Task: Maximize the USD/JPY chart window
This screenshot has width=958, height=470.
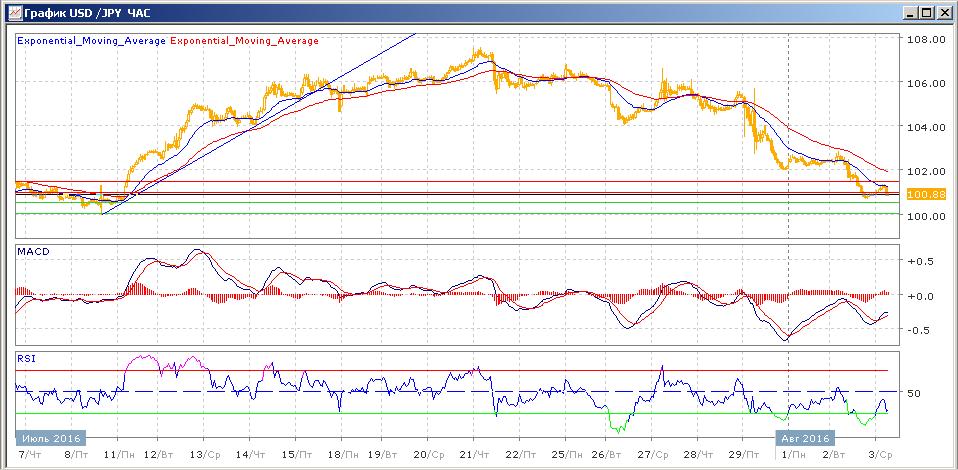Action: 926,12
